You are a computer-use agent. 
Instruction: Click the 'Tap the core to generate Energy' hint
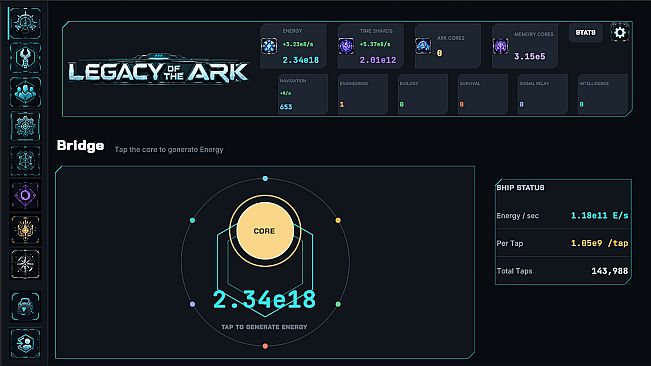pyautogui.click(x=169, y=149)
